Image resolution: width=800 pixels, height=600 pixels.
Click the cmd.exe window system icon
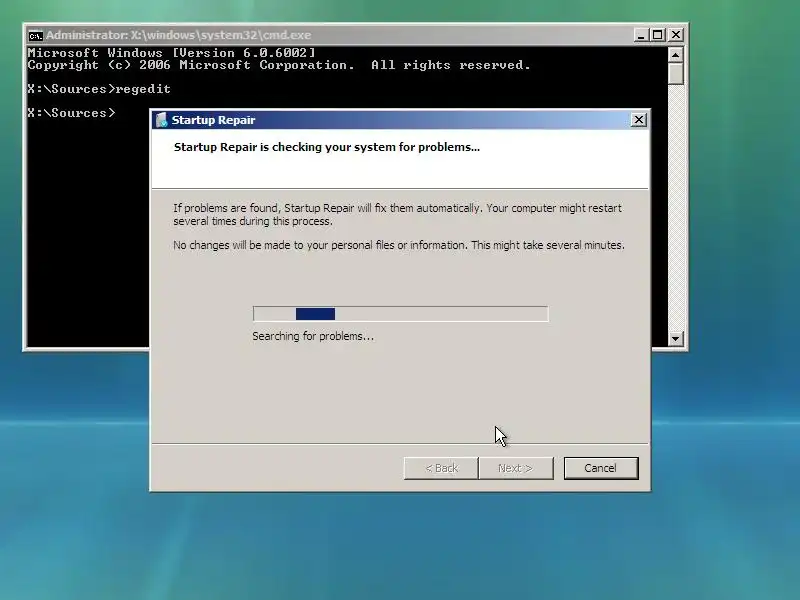[35, 36]
